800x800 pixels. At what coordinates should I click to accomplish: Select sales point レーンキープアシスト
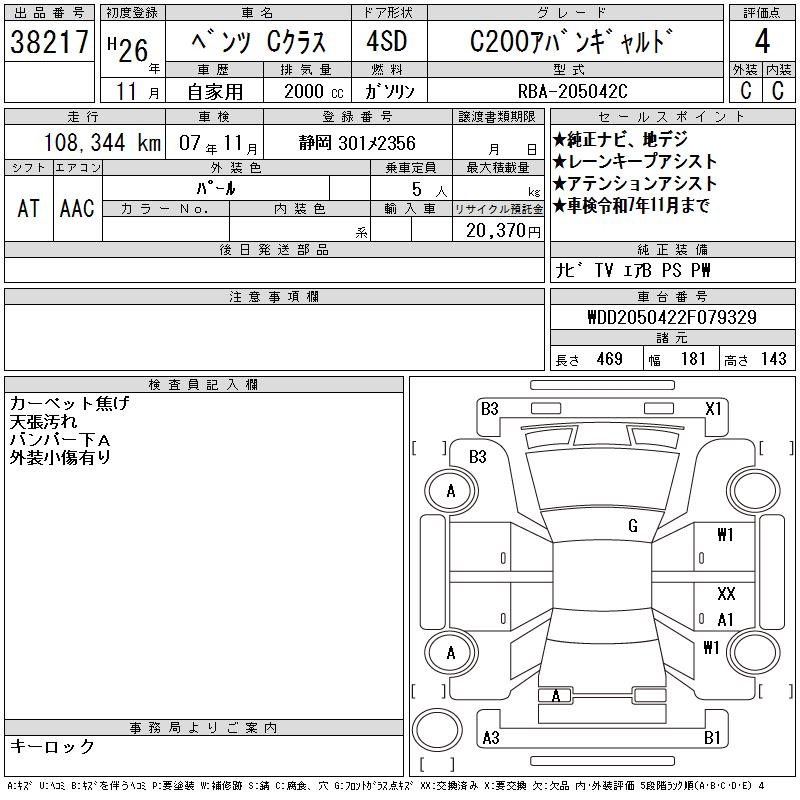pos(635,161)
